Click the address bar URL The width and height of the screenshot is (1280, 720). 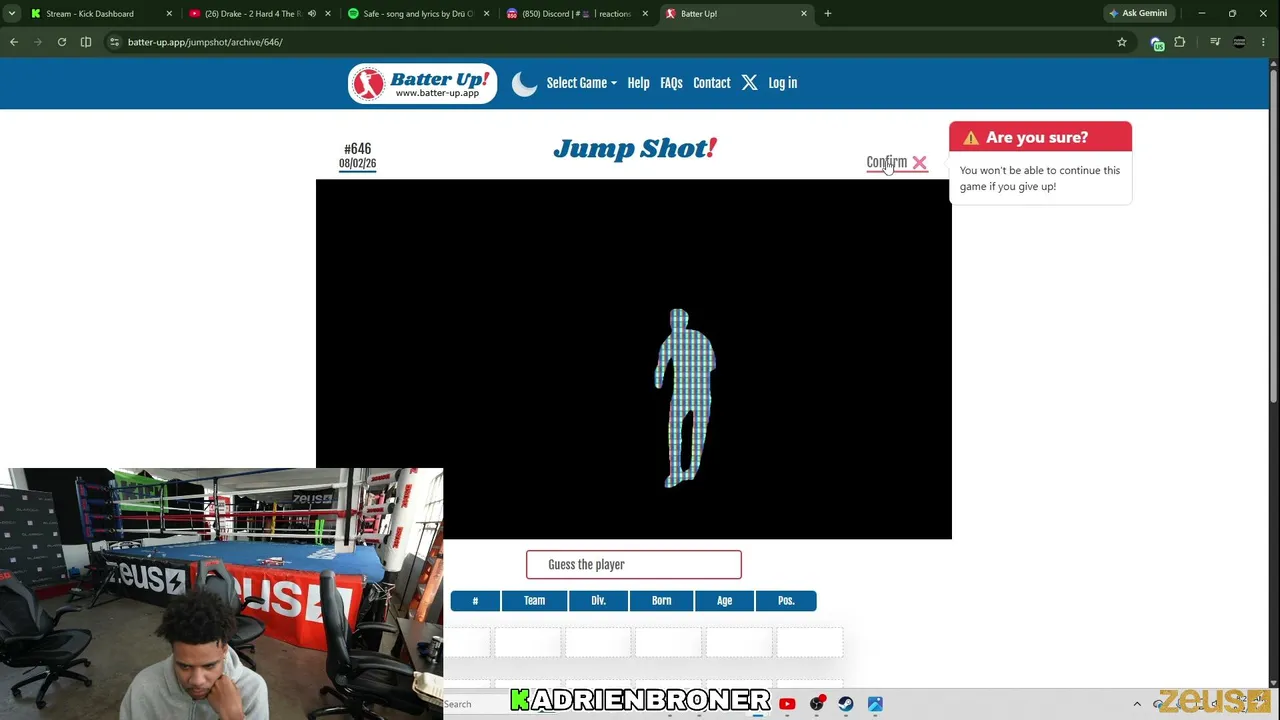tap(205, 42)
